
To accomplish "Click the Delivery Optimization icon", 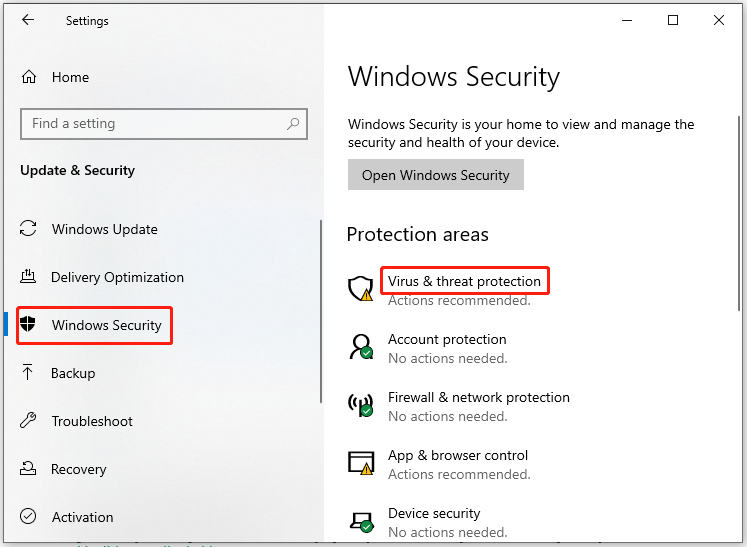I will (x=29, y=277).
